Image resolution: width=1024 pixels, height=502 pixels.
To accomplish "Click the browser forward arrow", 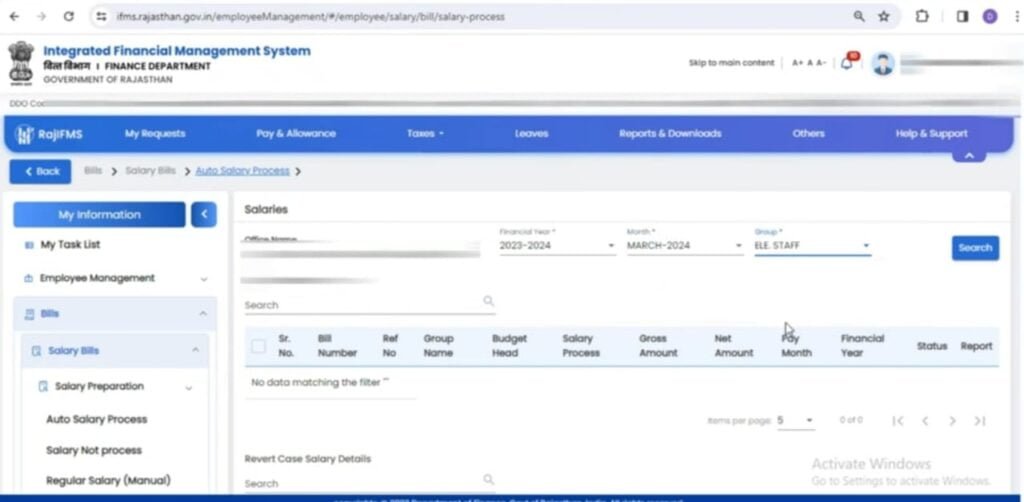I will pos(41,16).
